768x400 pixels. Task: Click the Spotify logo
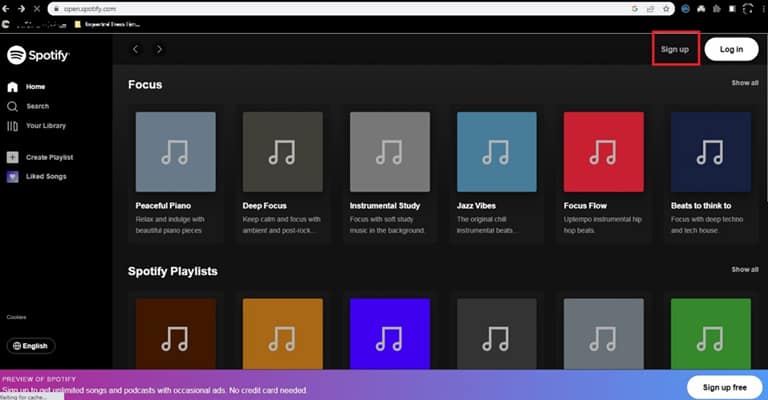(x=38, y=55)
